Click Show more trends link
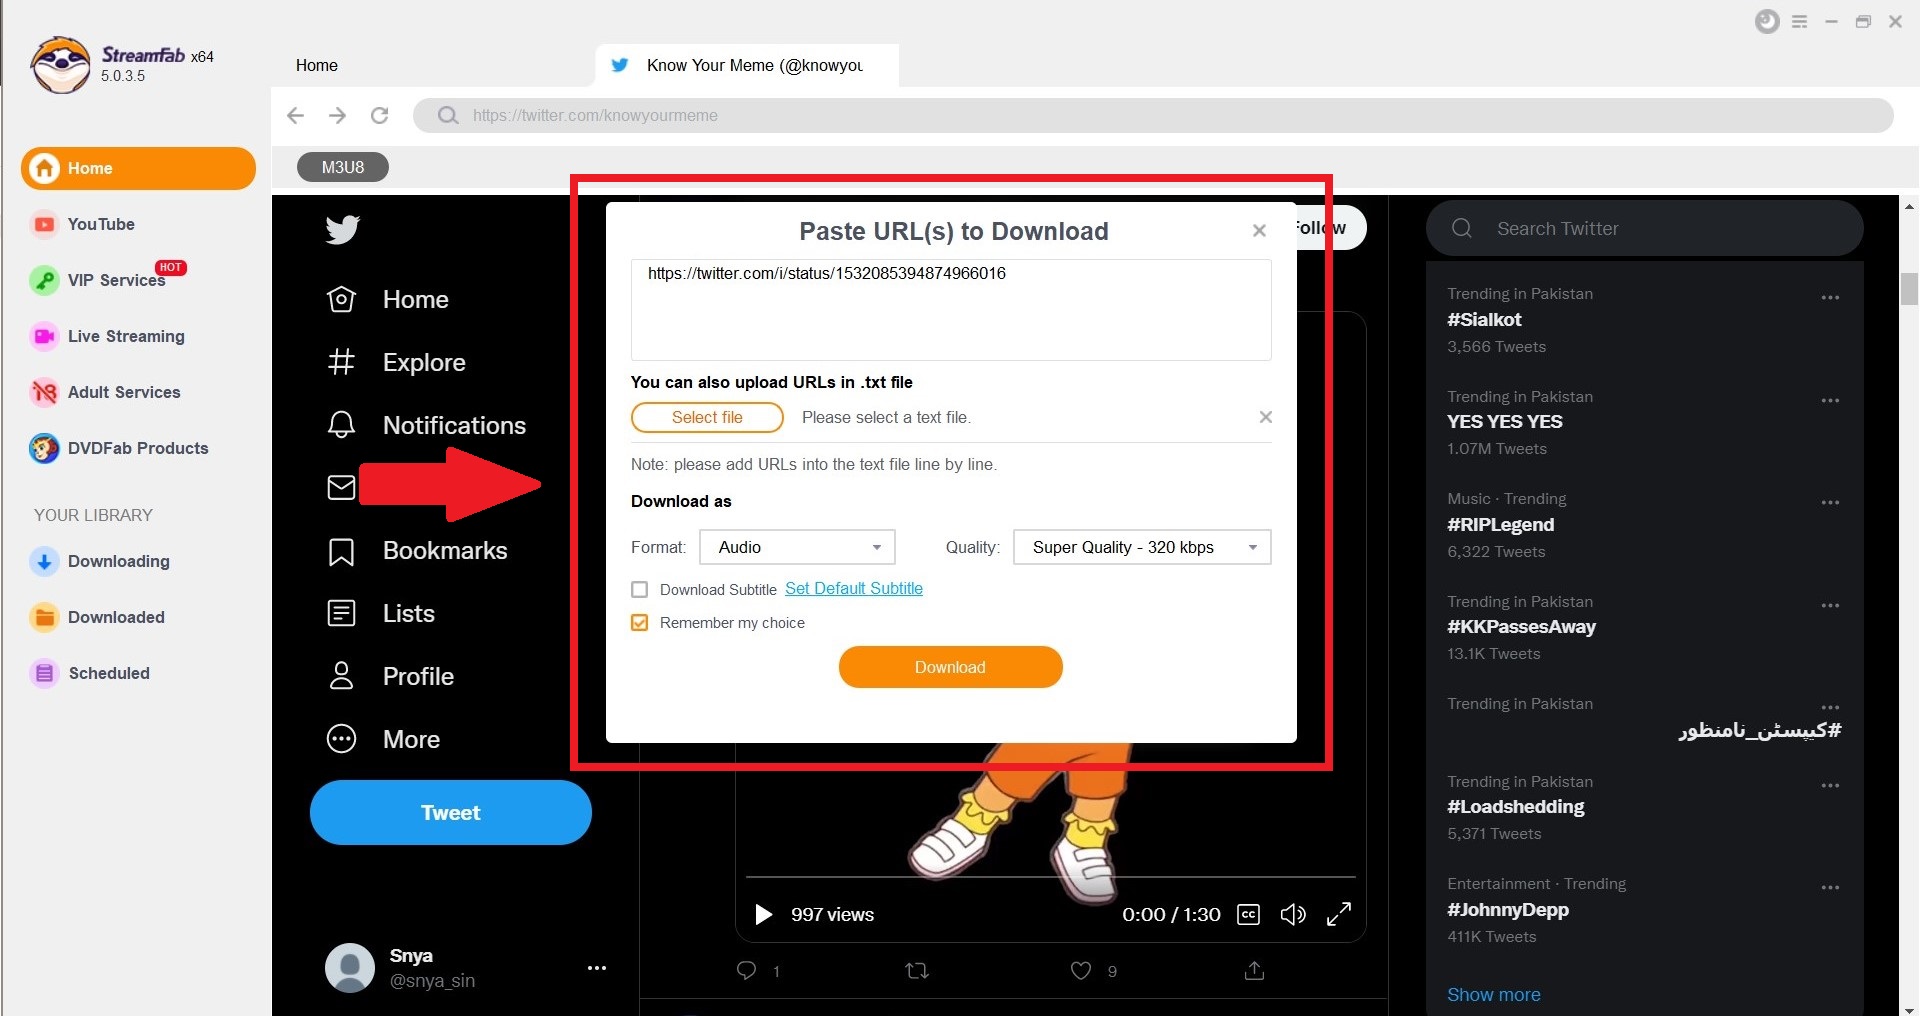 click(1493, 994)
